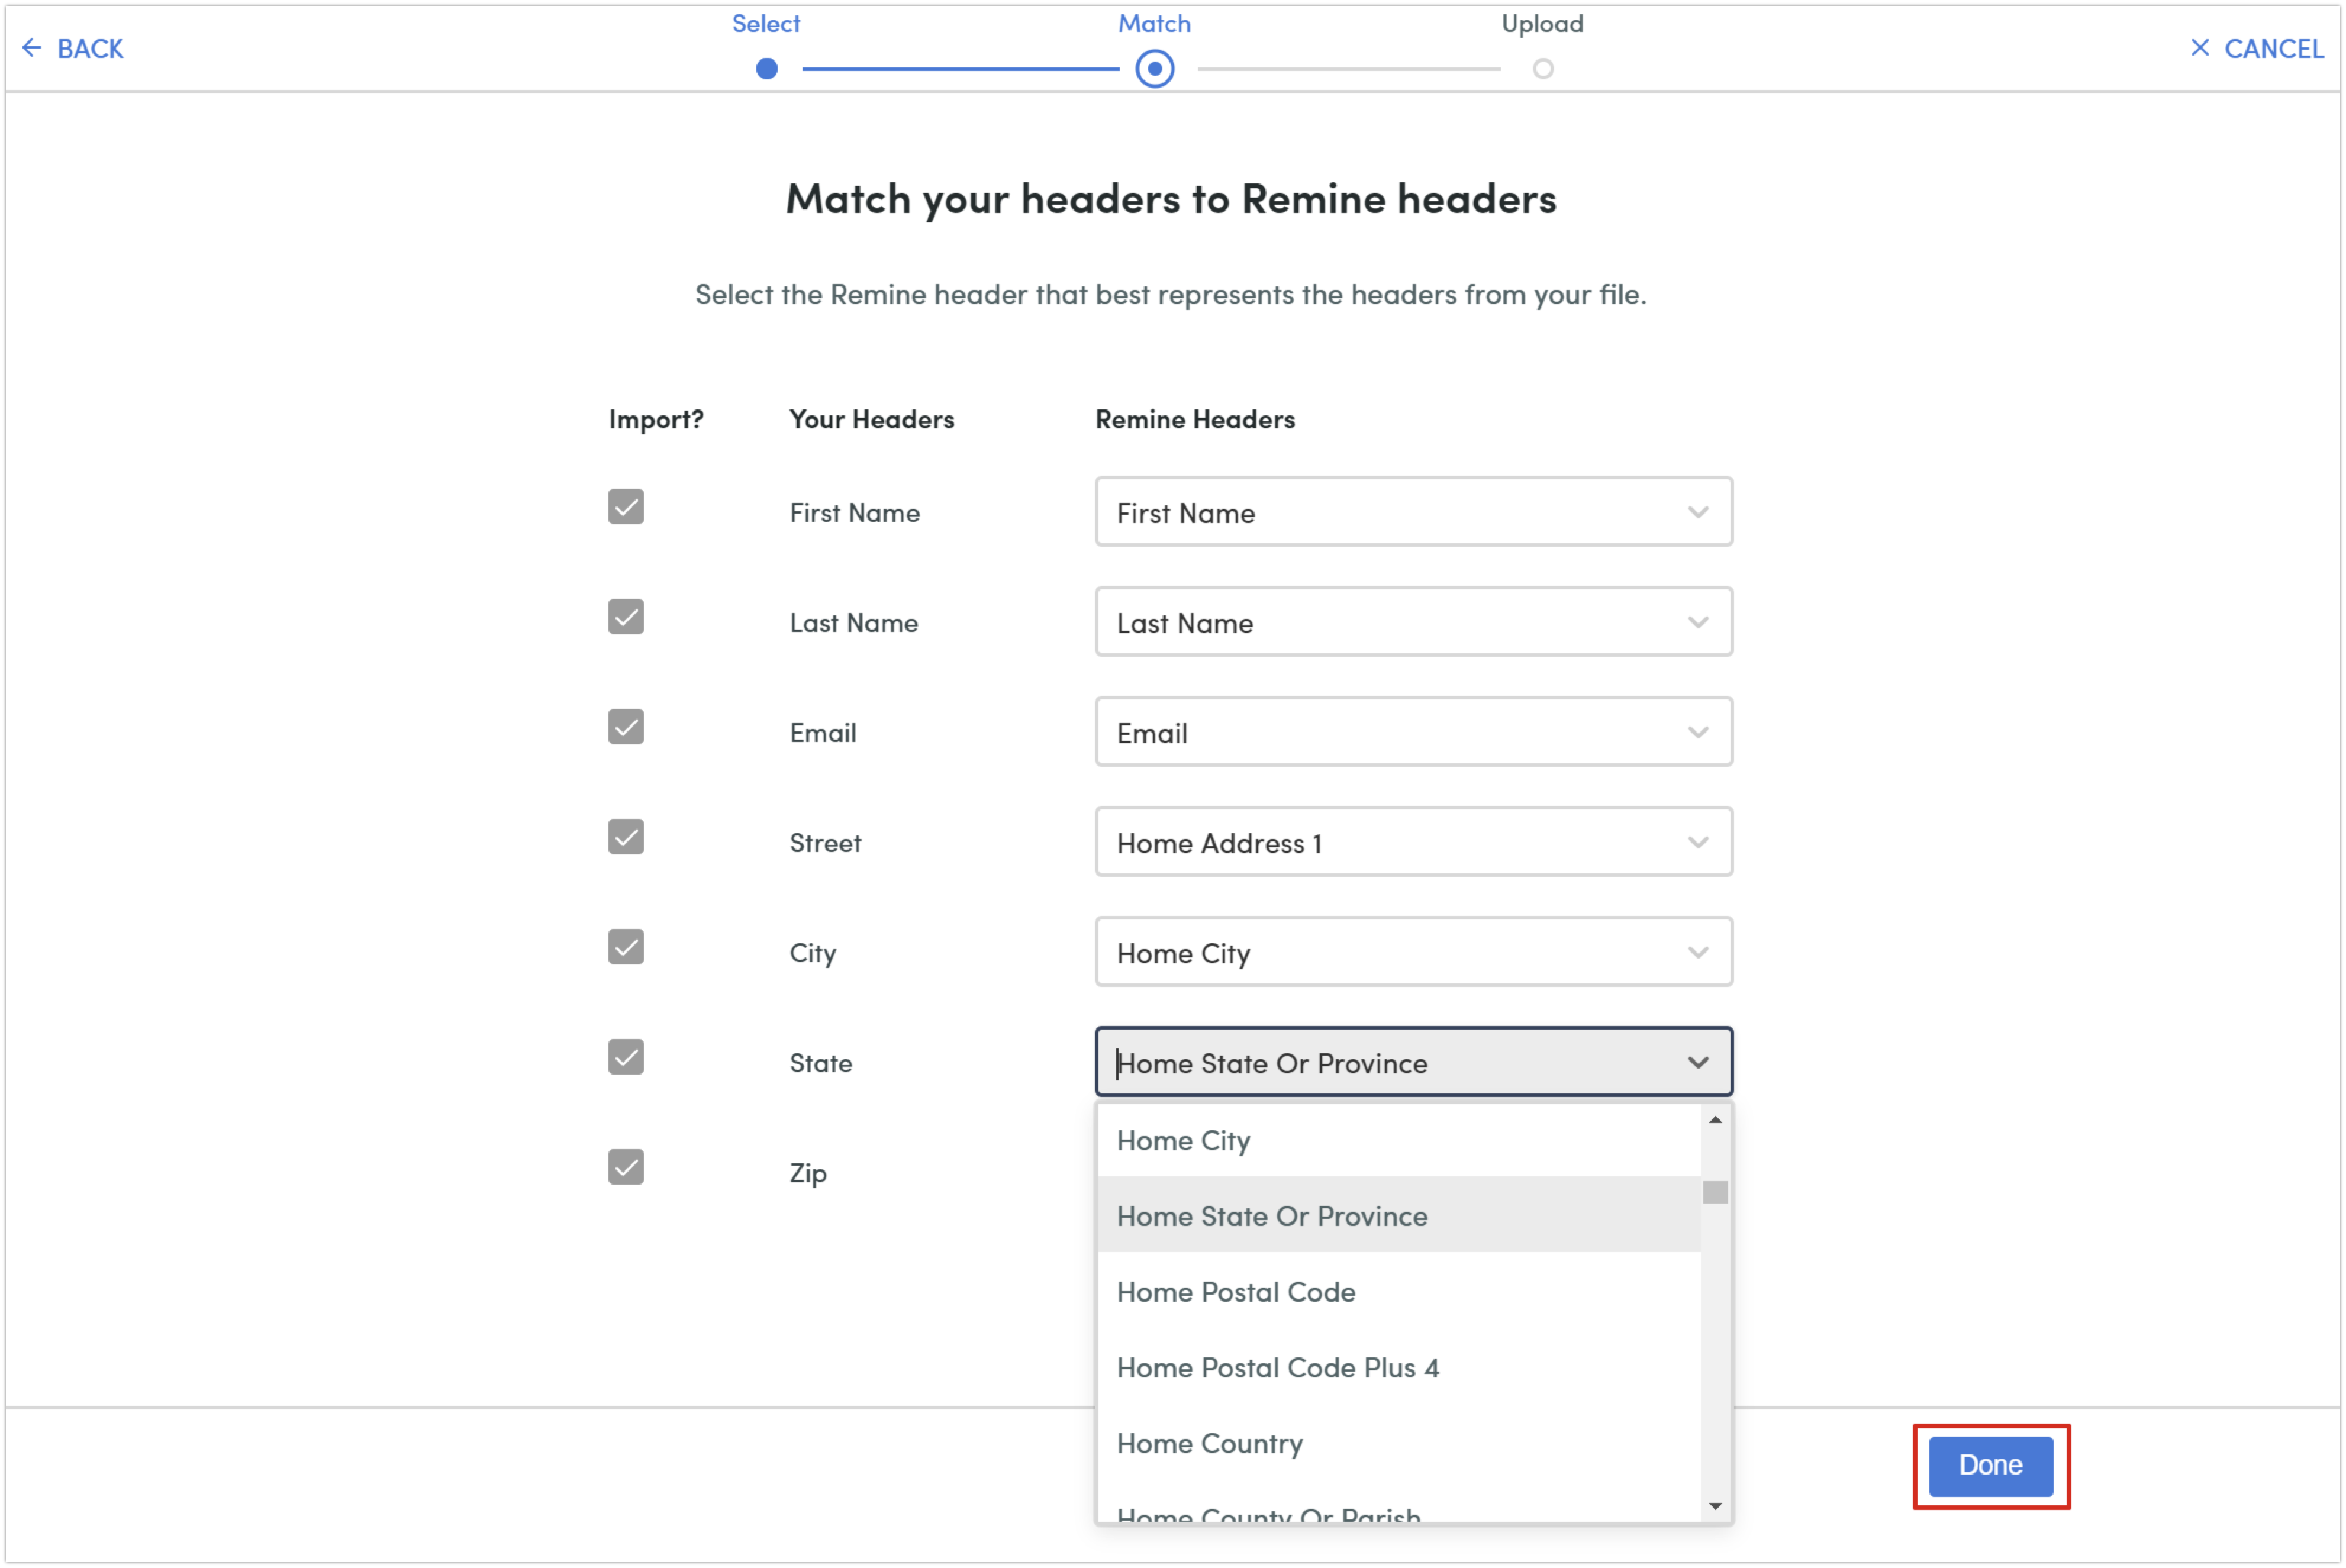Screen dimensions: 2346x1568
Task: Select the Select step circle indicator
Action: coord(767,69)
